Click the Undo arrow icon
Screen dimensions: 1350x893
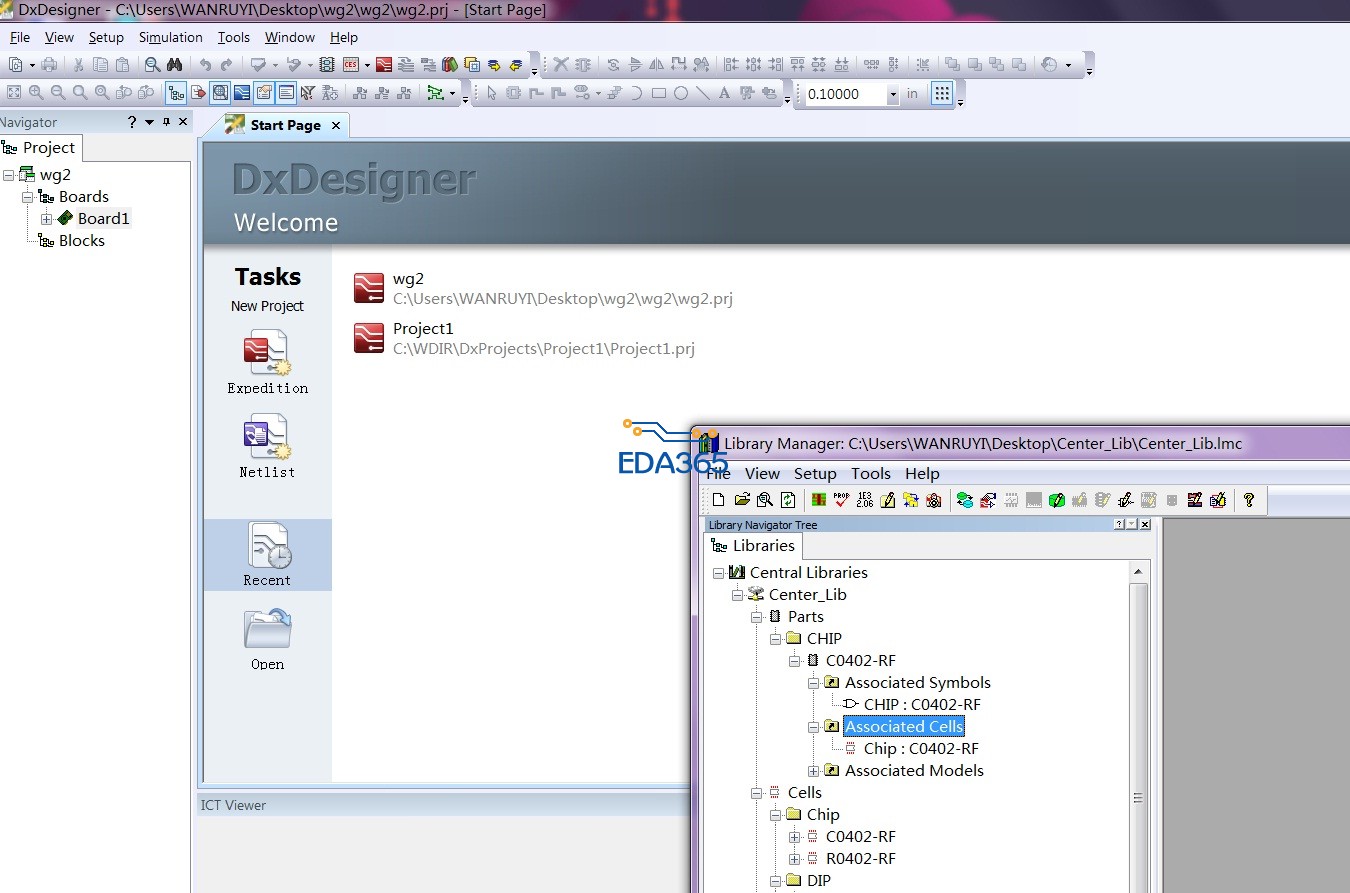pyautogui.click(x=205, y=65)
